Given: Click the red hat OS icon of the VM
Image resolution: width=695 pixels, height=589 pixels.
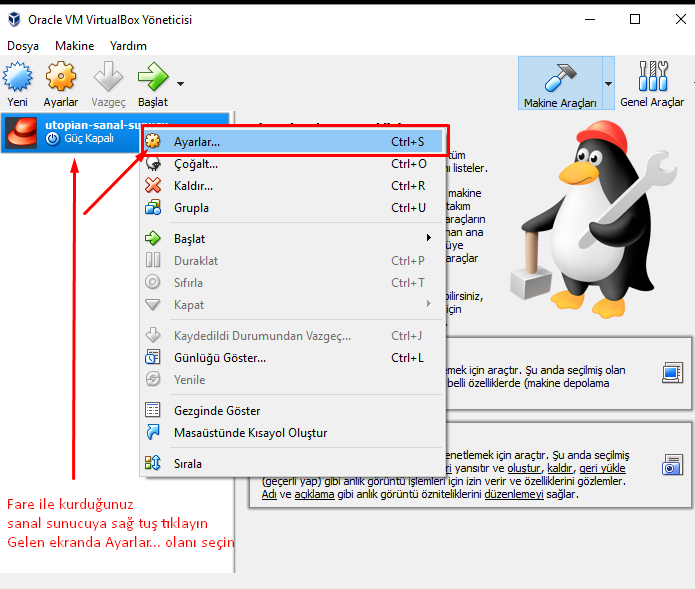Looking at the screenshot, I should [21, 132].
